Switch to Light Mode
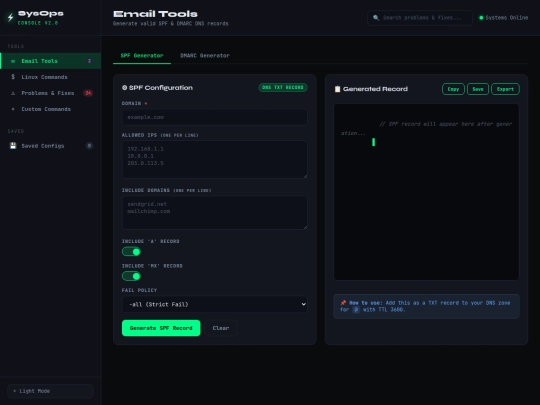The width and height of the screenshot is (540, 405). pyautogui.click(x=50, y=391)
